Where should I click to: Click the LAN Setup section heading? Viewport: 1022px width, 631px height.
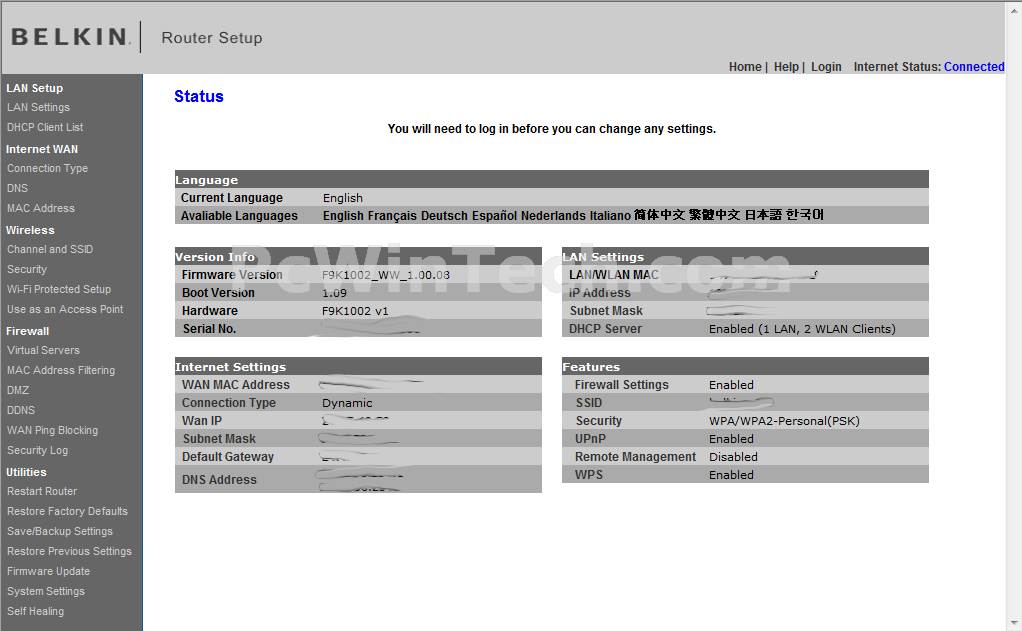[x=35, y=88]
